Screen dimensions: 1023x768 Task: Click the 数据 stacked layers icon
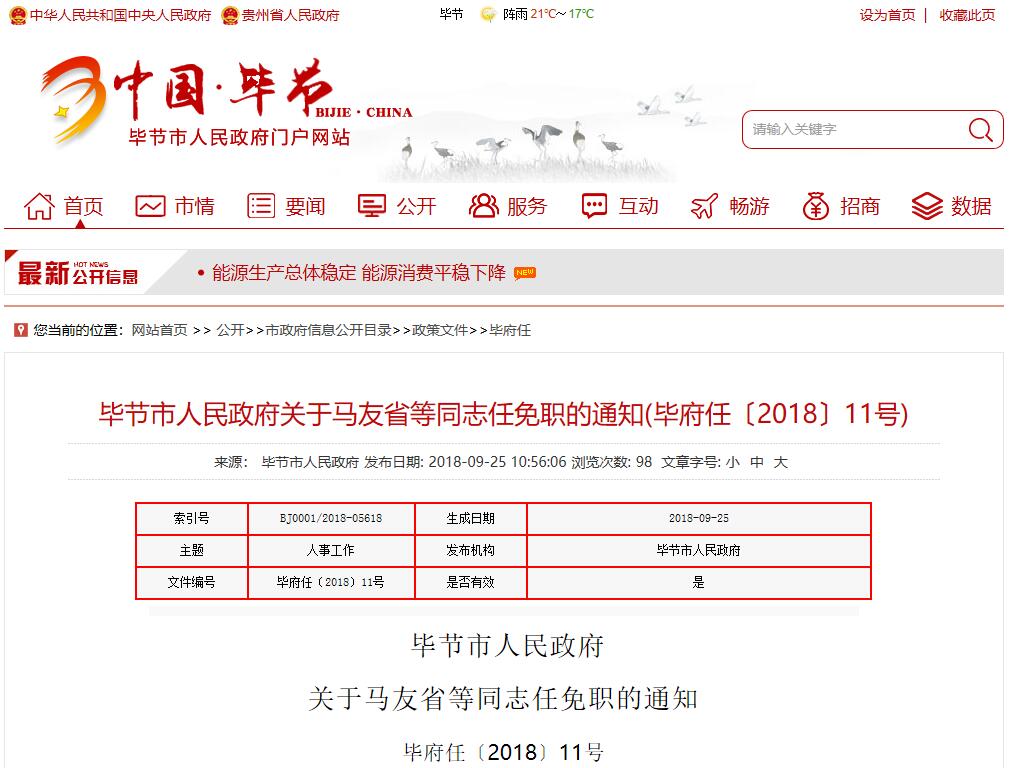point(927,207)
